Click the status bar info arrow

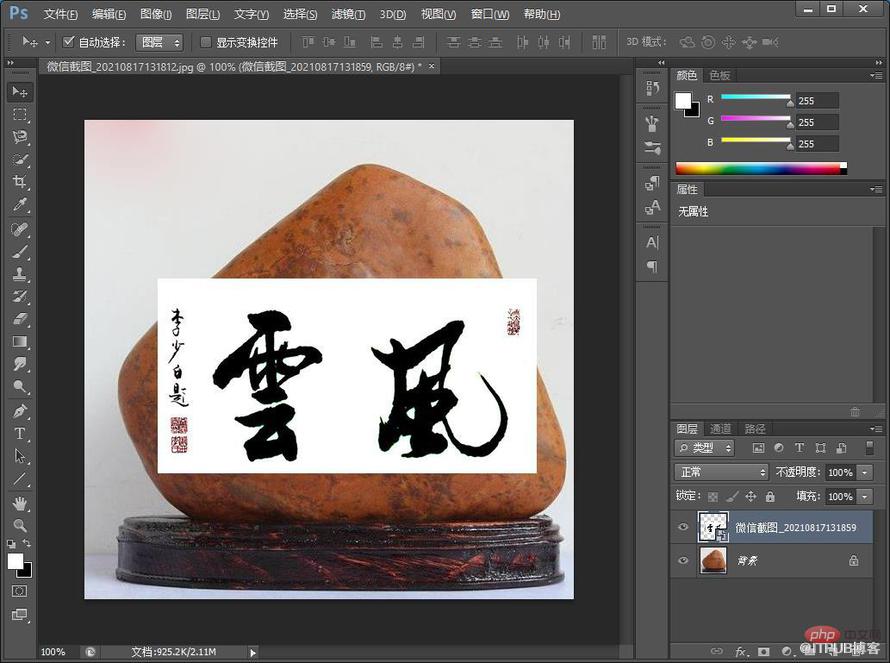pos(253,652)
